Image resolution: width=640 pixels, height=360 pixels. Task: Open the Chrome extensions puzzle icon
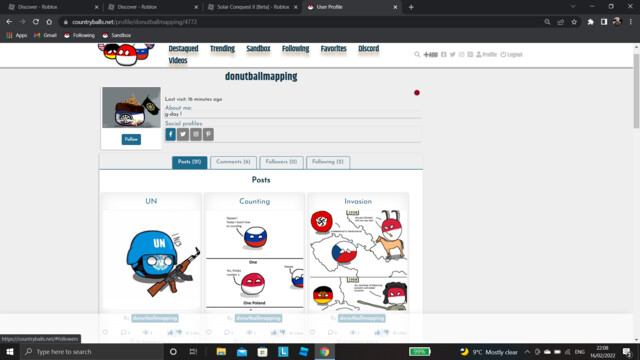click(x=590, y=22)
